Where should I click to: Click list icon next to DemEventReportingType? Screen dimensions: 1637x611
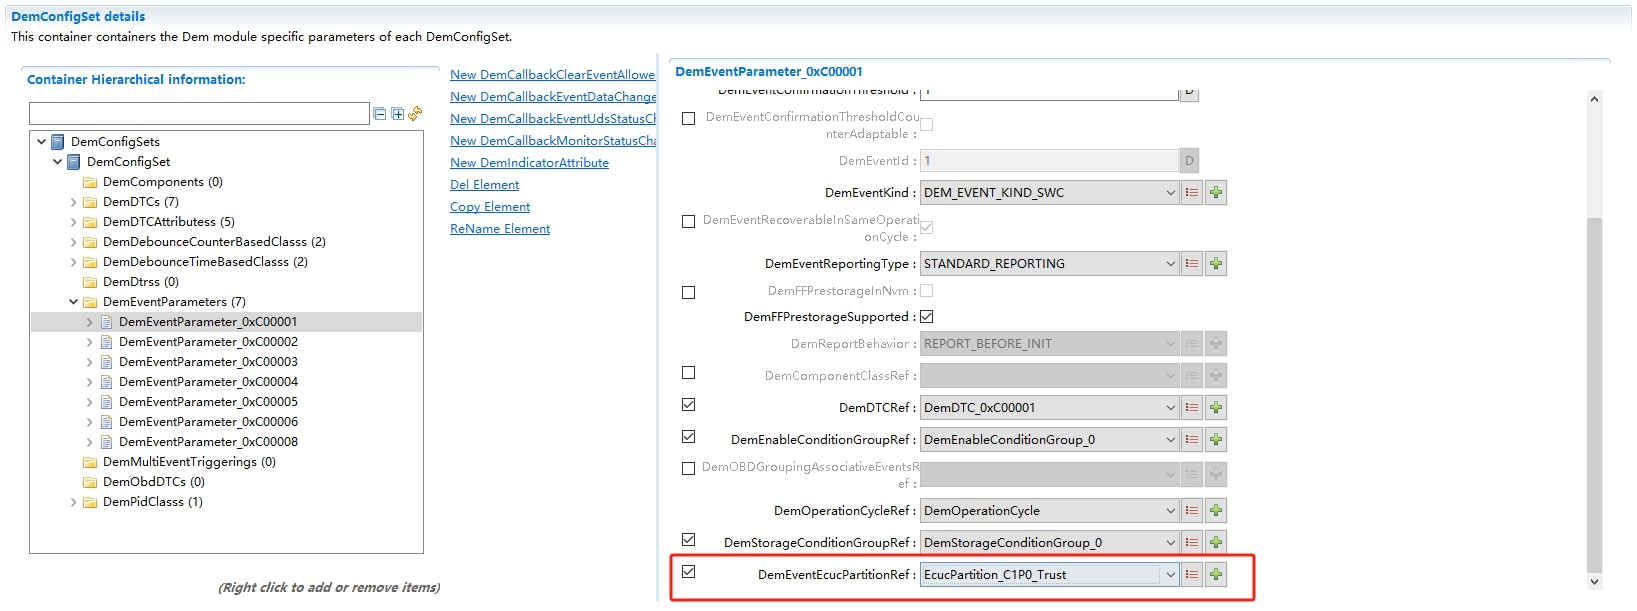(1191, 264)
